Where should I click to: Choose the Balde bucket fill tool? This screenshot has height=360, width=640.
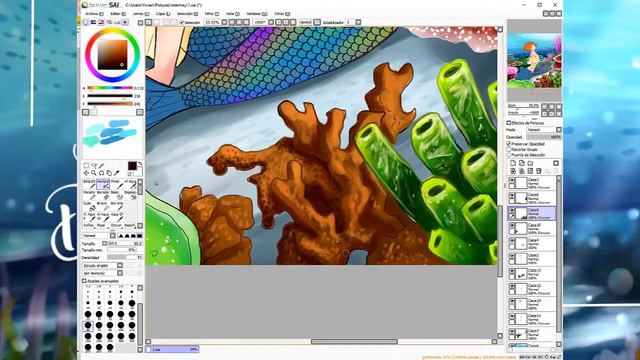pyautogui.click(x=116, y=195)
